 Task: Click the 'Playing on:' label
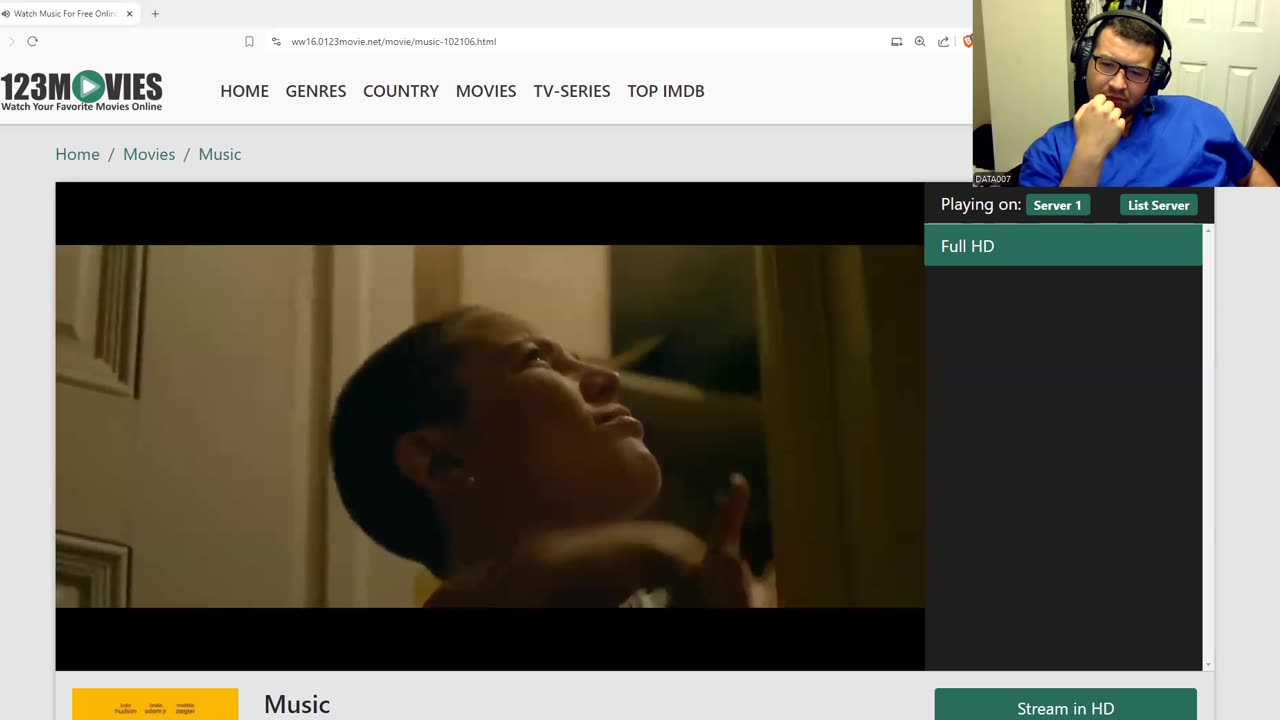point(980,204)
